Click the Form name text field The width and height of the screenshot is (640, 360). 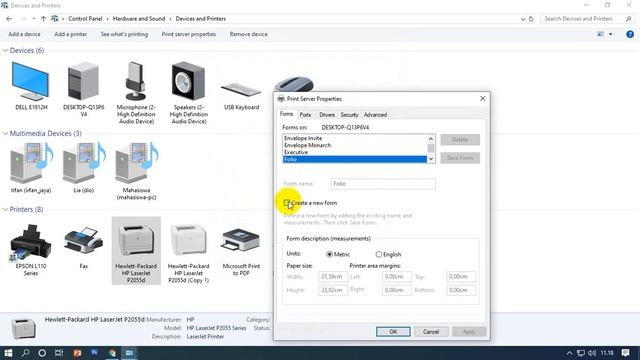[383, 184]
